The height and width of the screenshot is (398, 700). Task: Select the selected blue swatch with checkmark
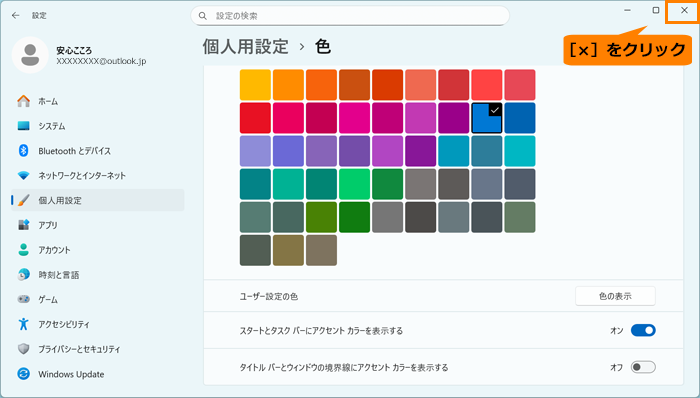487,118
